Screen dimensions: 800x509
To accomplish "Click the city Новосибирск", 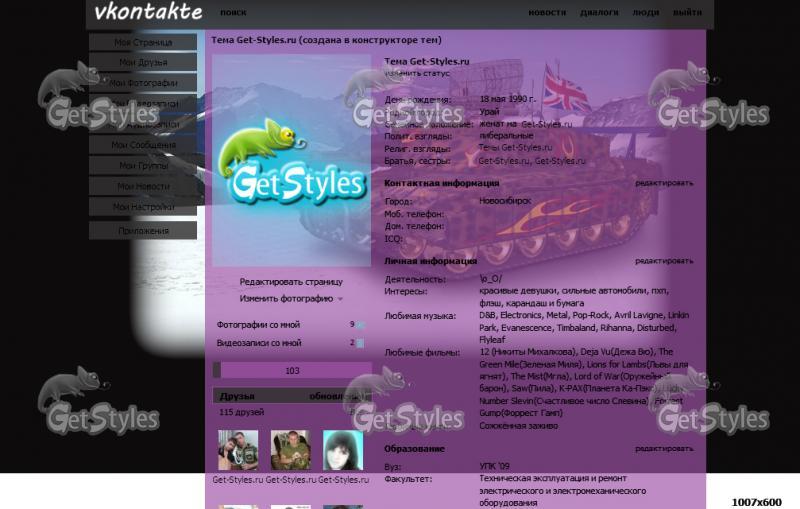I will tap(505, 201).
